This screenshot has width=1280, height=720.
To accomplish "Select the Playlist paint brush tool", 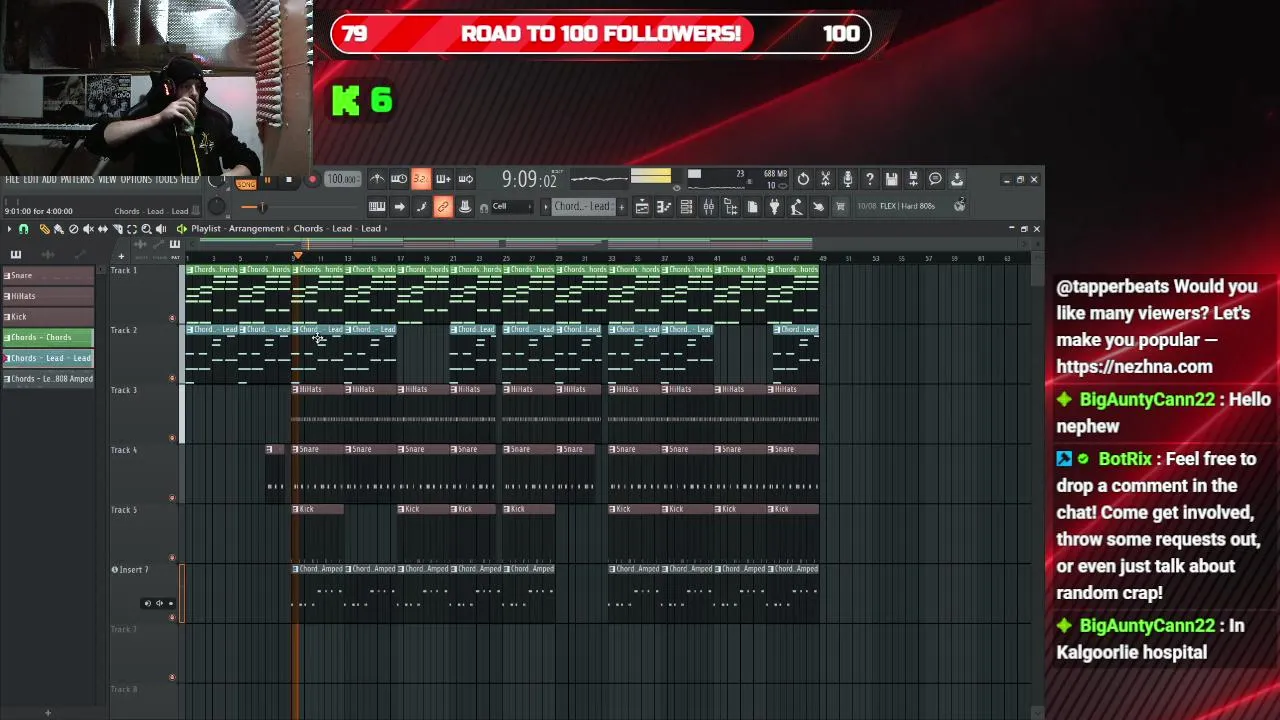I will coord(58,229).
